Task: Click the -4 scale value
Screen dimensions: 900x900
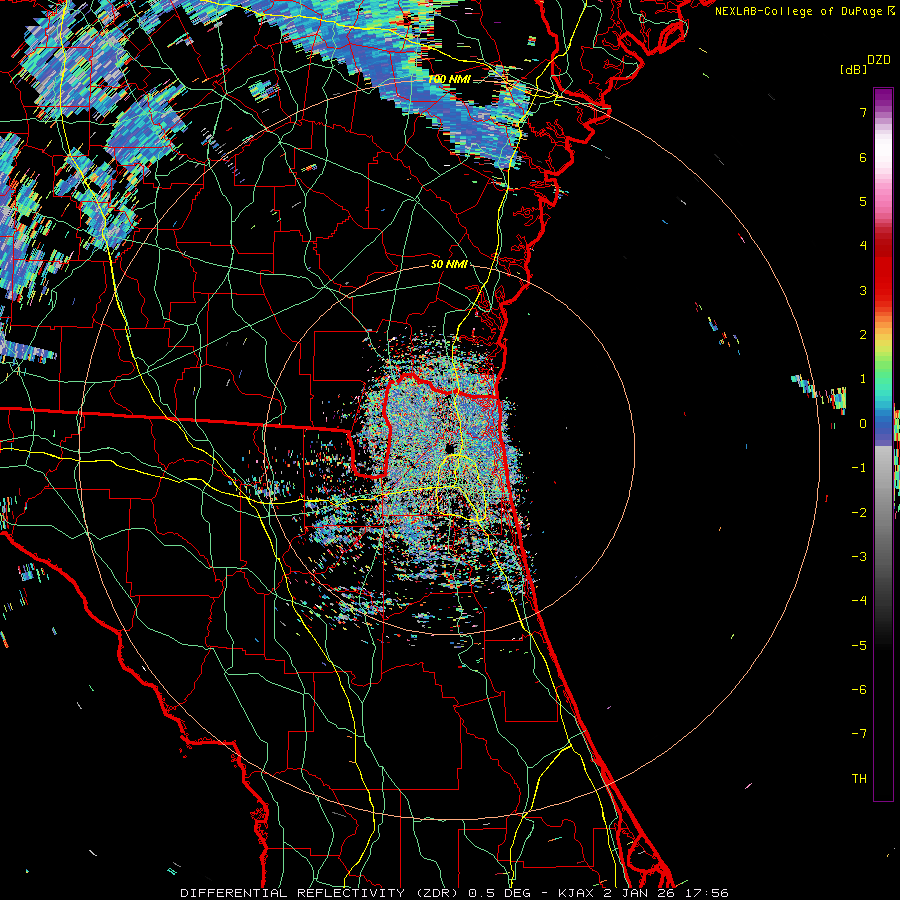Action: (859, 600)
